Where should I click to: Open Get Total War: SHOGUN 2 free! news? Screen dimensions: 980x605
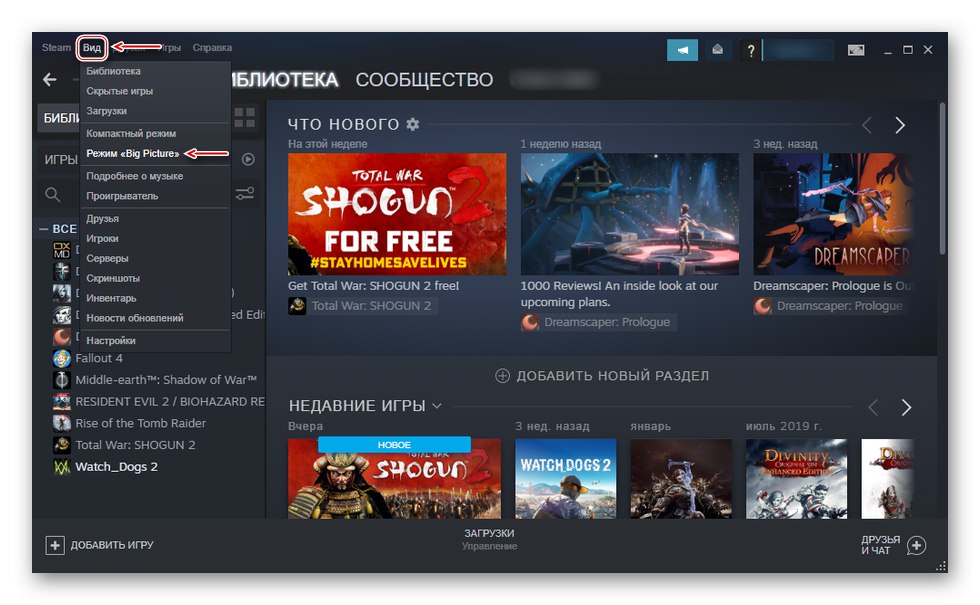(373, 286)
